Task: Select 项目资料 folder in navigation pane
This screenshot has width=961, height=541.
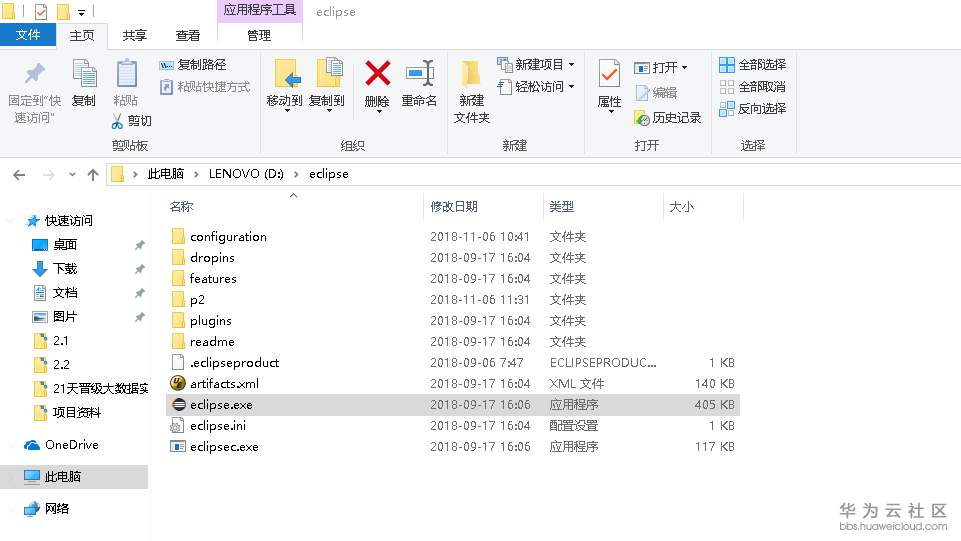Action: pos(77,412)
